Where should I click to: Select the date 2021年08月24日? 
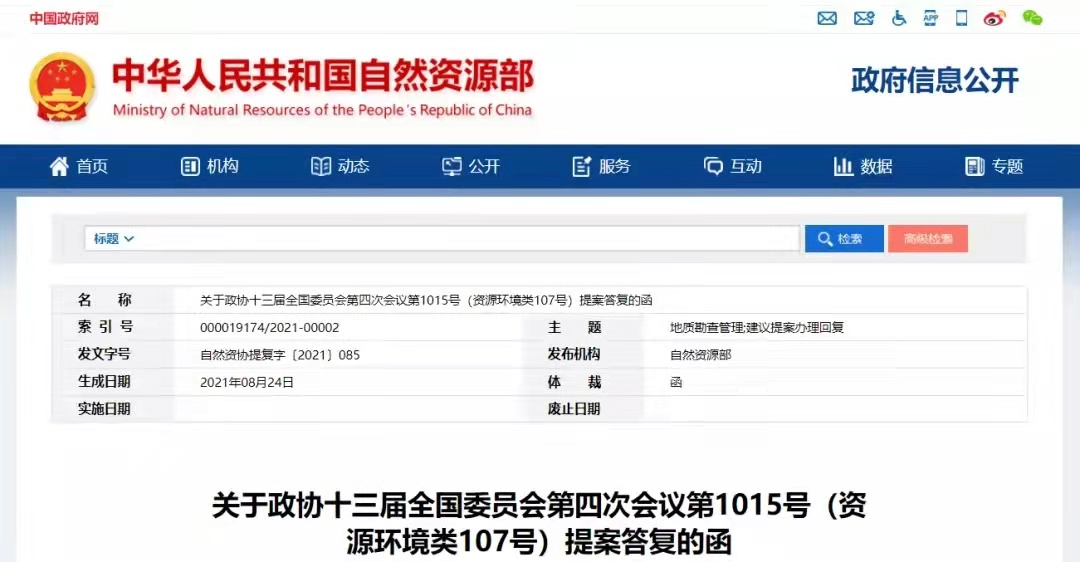tap(247, 382)
